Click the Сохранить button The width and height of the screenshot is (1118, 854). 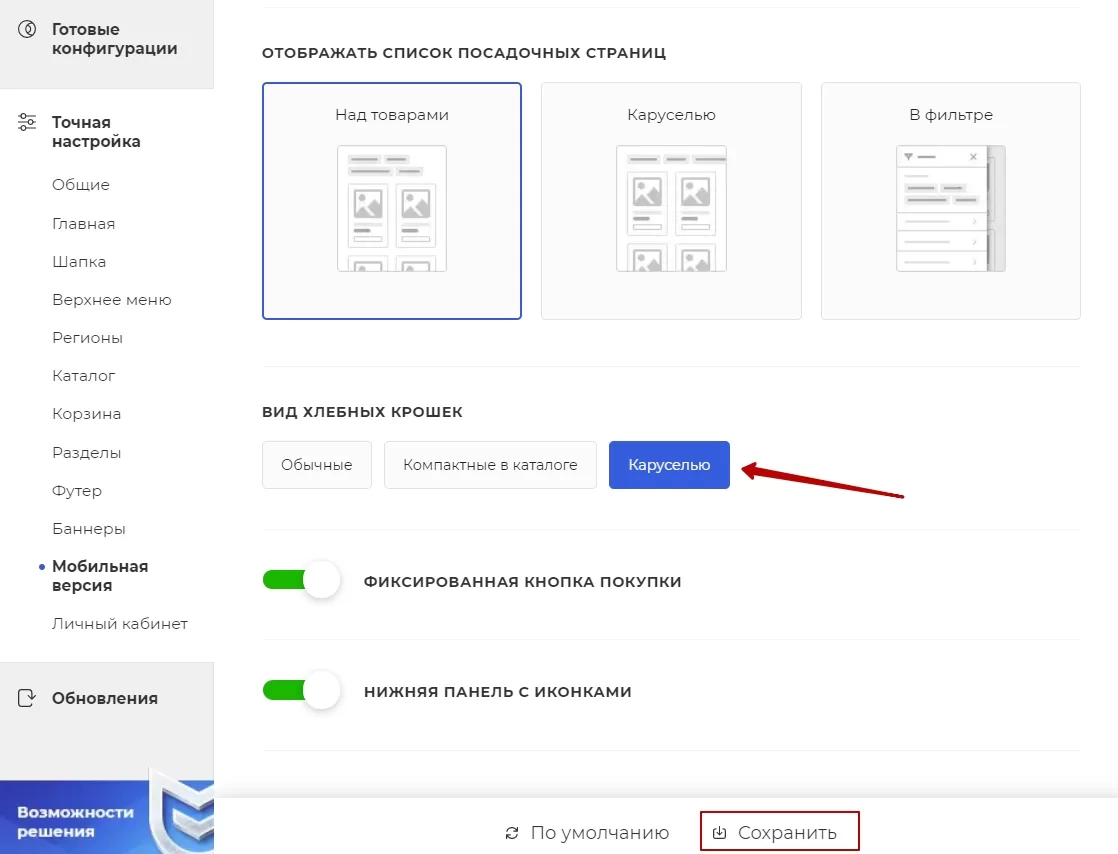pyautogui.click(x=779, y=831)
